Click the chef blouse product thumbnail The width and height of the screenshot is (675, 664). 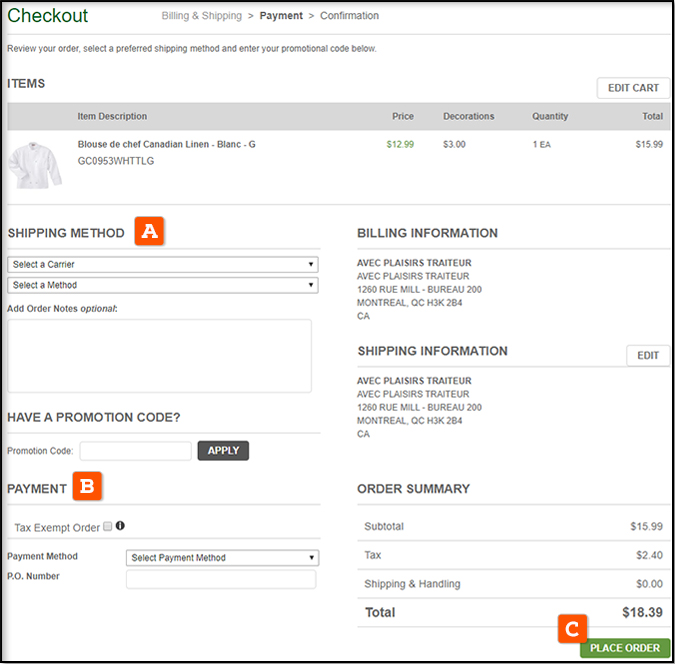coord(36,163)
